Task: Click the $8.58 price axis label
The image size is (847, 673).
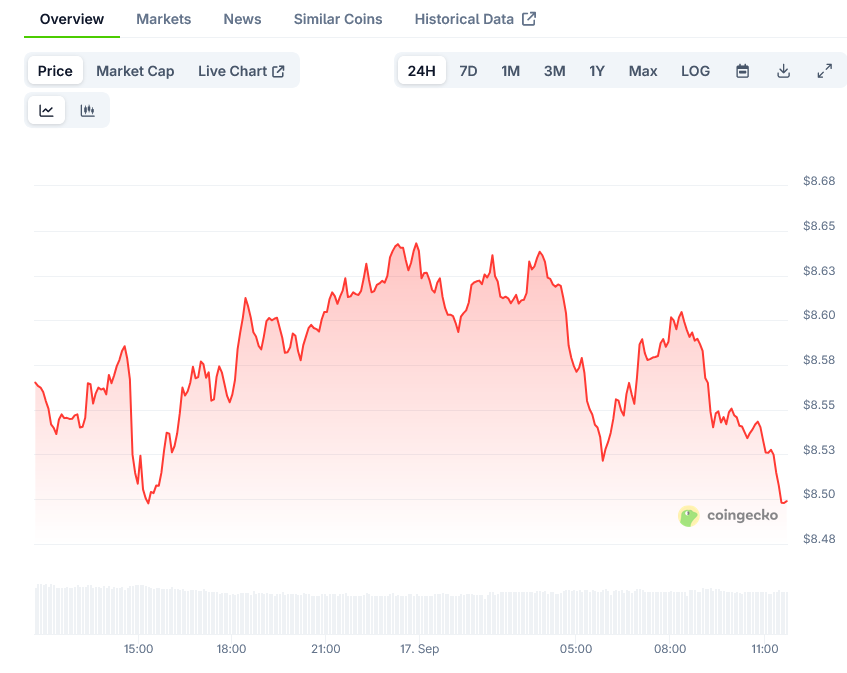Action: pyautogui.click(x=819, y=360)
